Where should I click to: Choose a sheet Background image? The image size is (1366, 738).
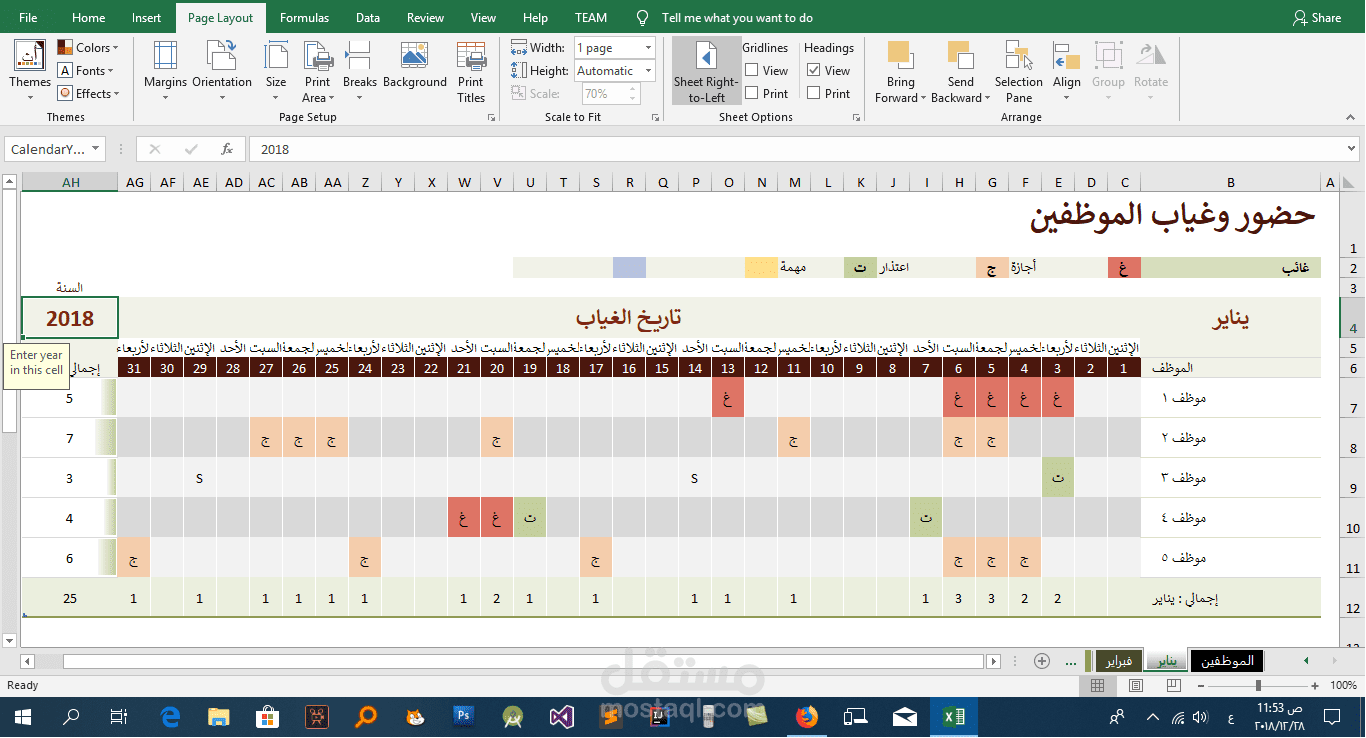(414, 66)
